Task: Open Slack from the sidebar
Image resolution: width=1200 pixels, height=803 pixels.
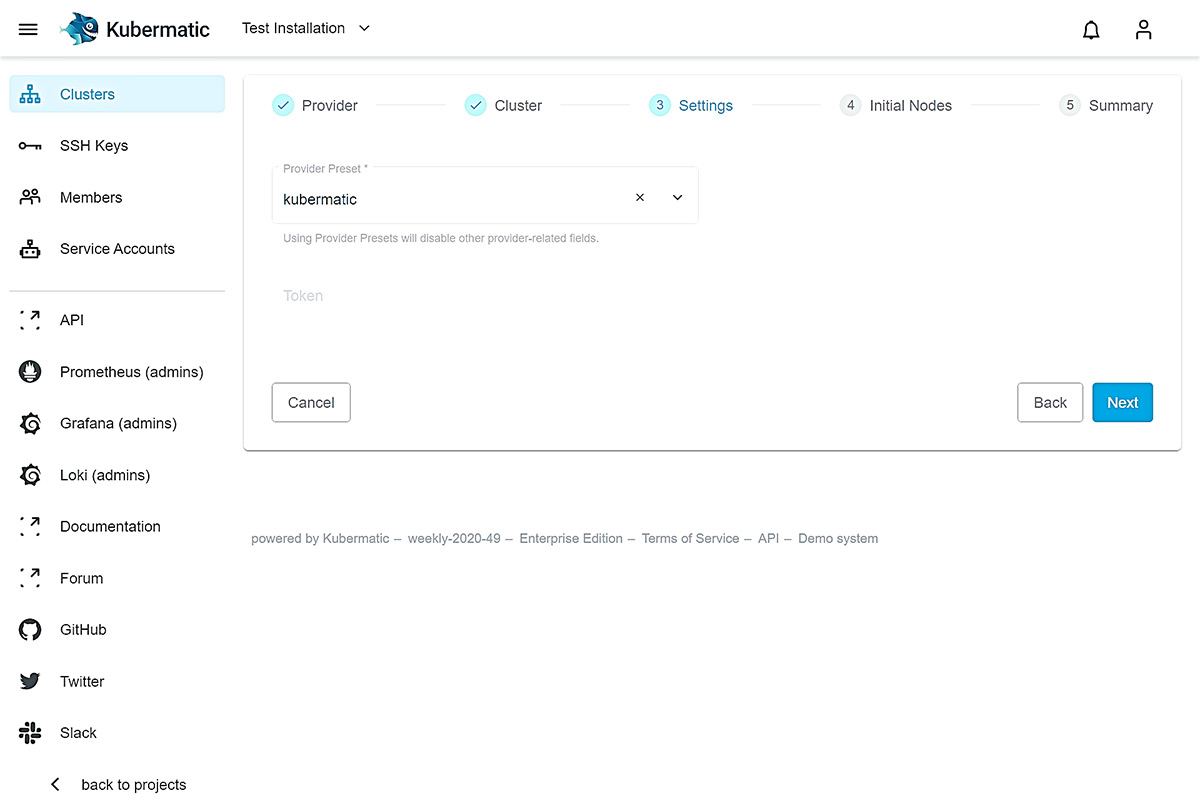Action: tap(30, 732)
